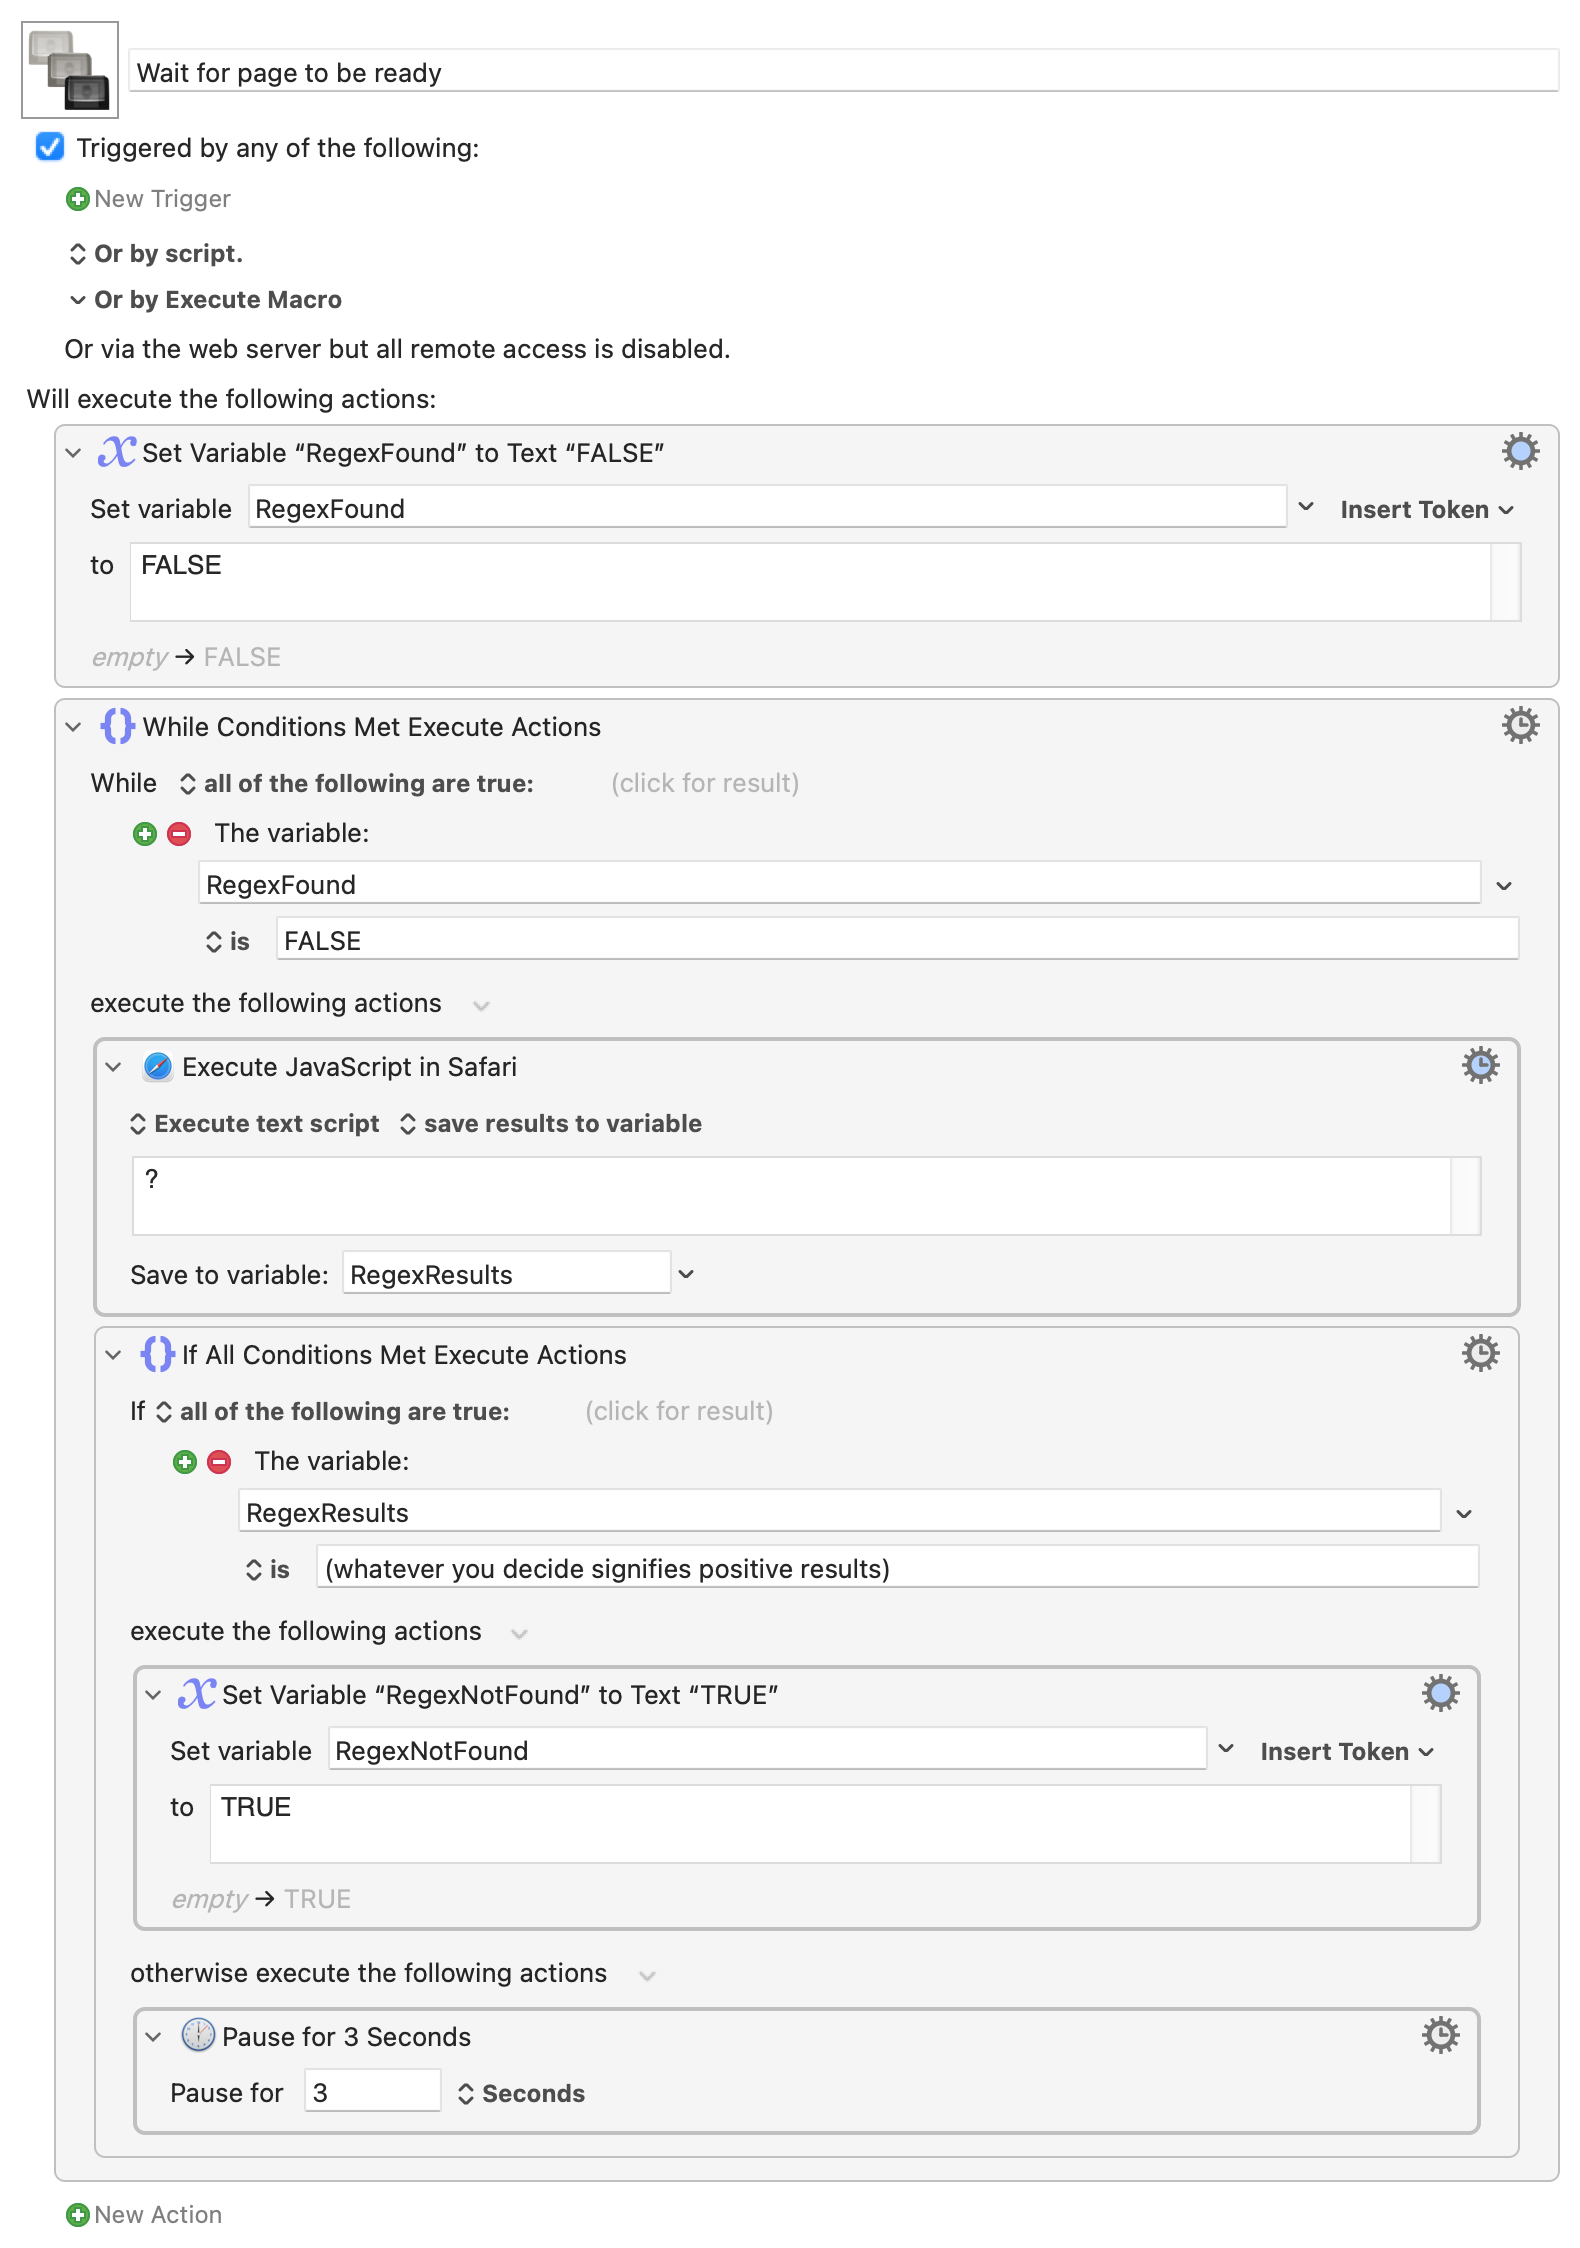Viewport: 1580px width, 2248px height.
Task: Open gear menu for If All Conditions action
Action: pyautogui.click(x=1480, y=1354)
